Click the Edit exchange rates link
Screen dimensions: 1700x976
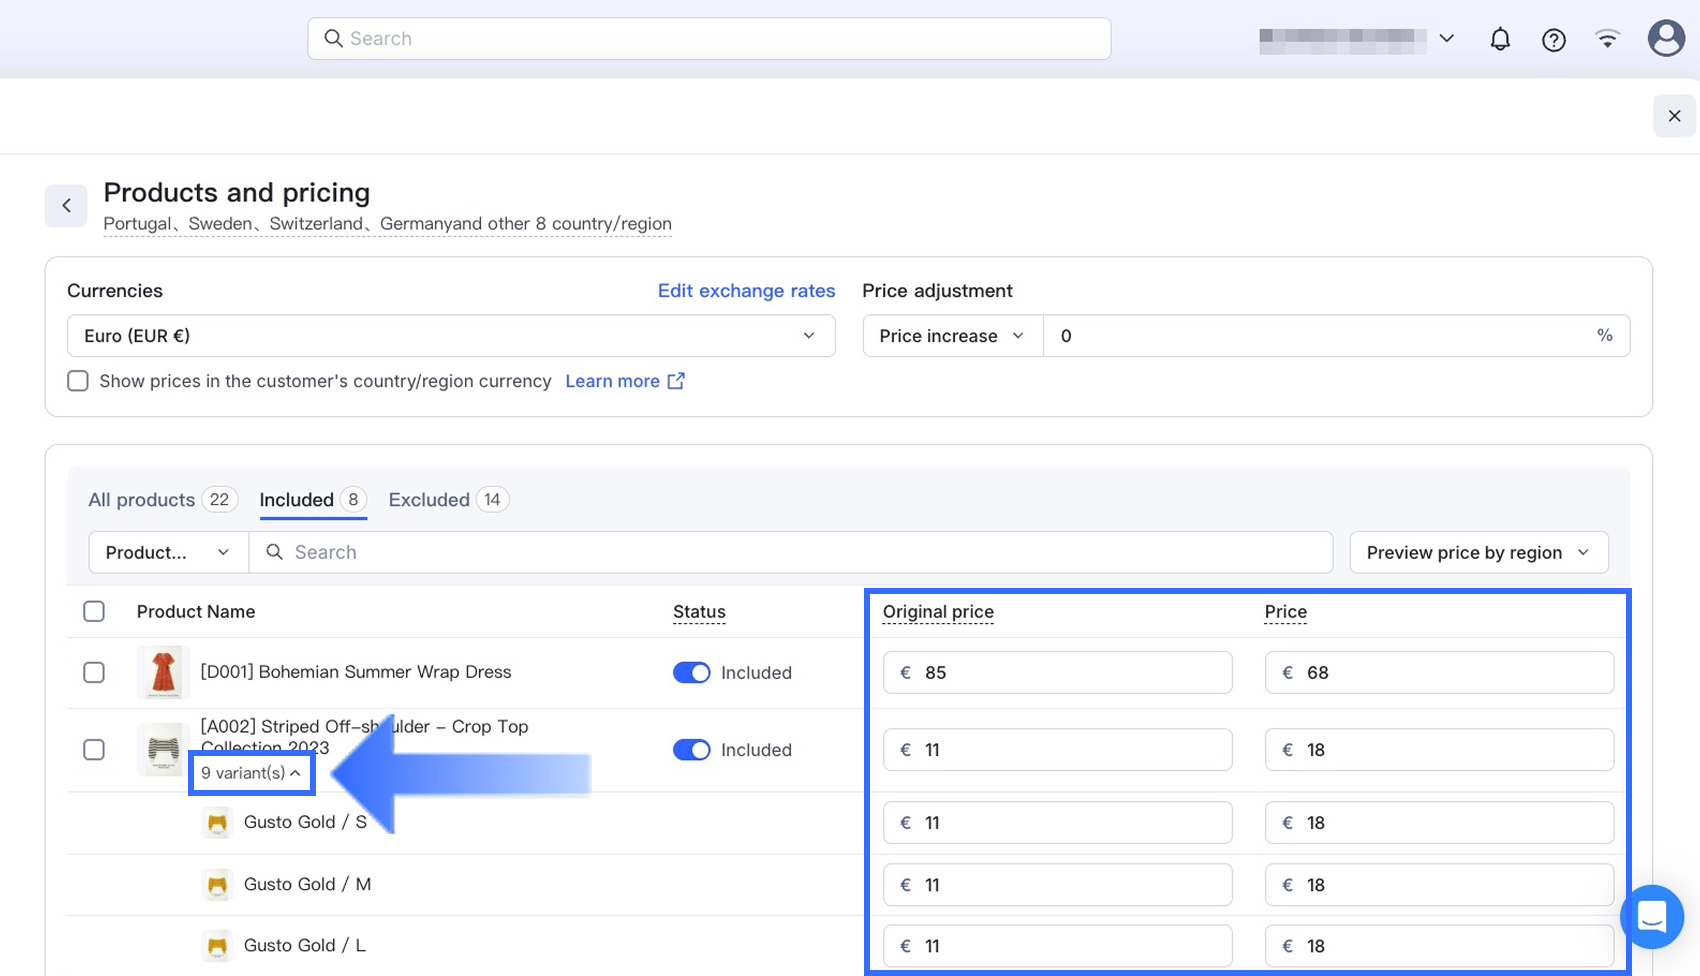[746, 291]
